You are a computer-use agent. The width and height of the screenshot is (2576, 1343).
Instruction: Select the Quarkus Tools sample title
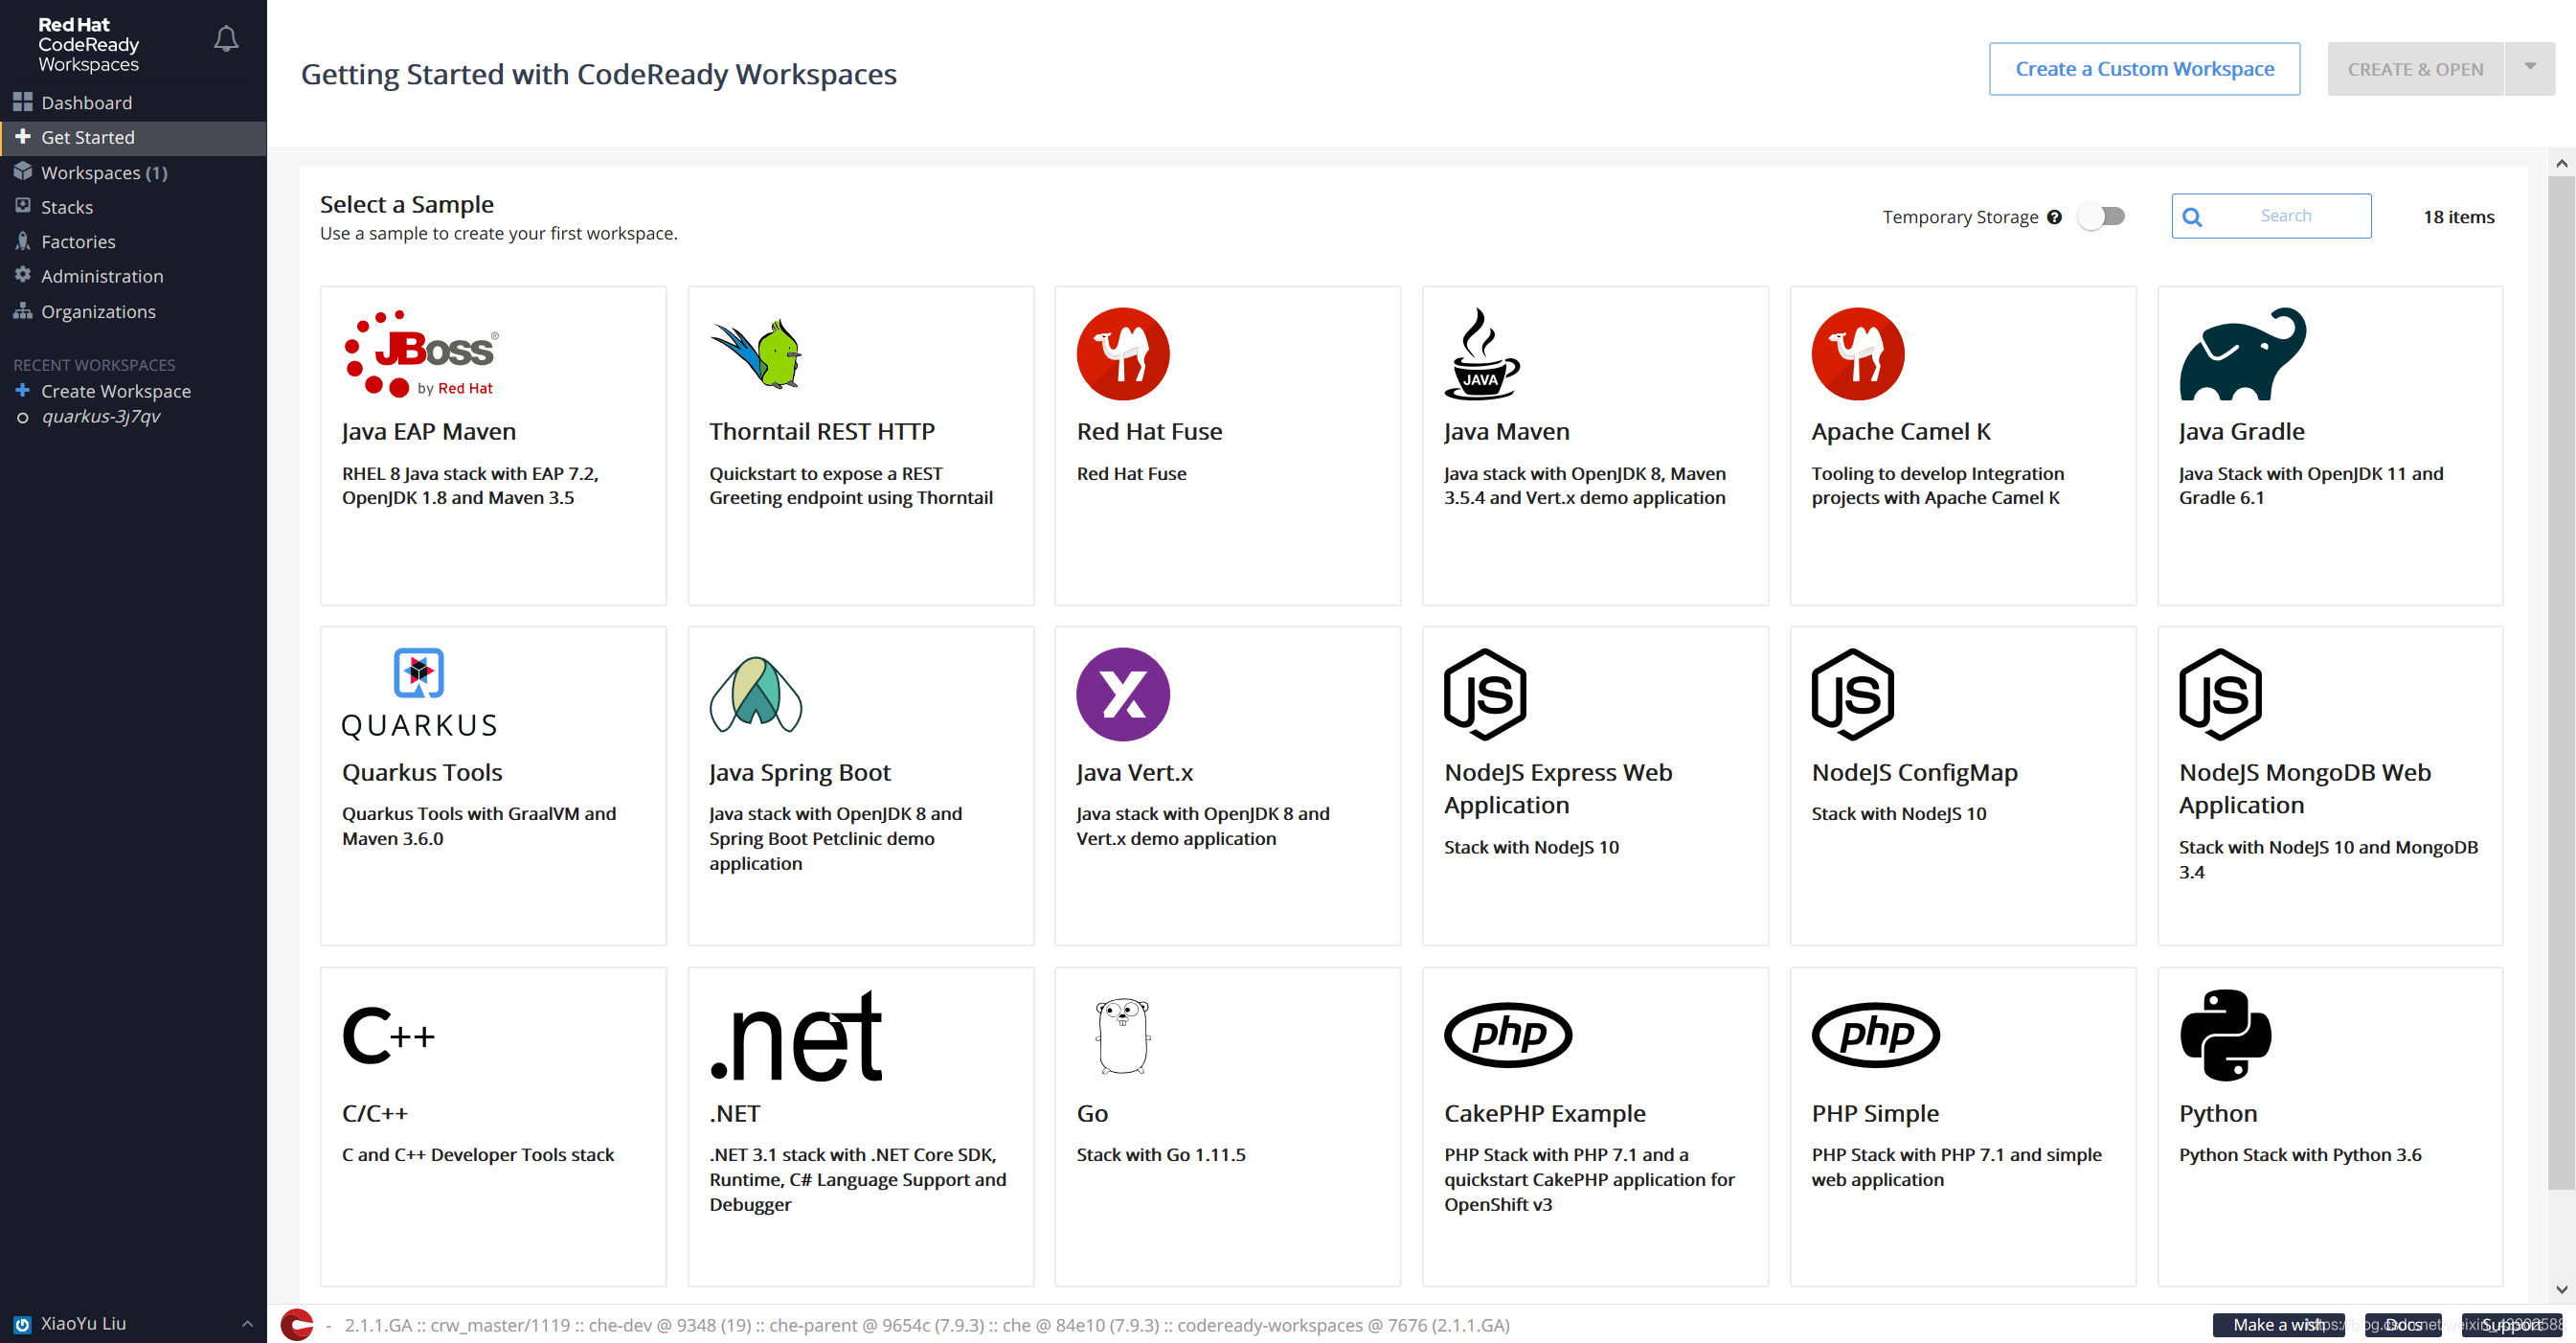pyautogui.click(x=422, y=772)
